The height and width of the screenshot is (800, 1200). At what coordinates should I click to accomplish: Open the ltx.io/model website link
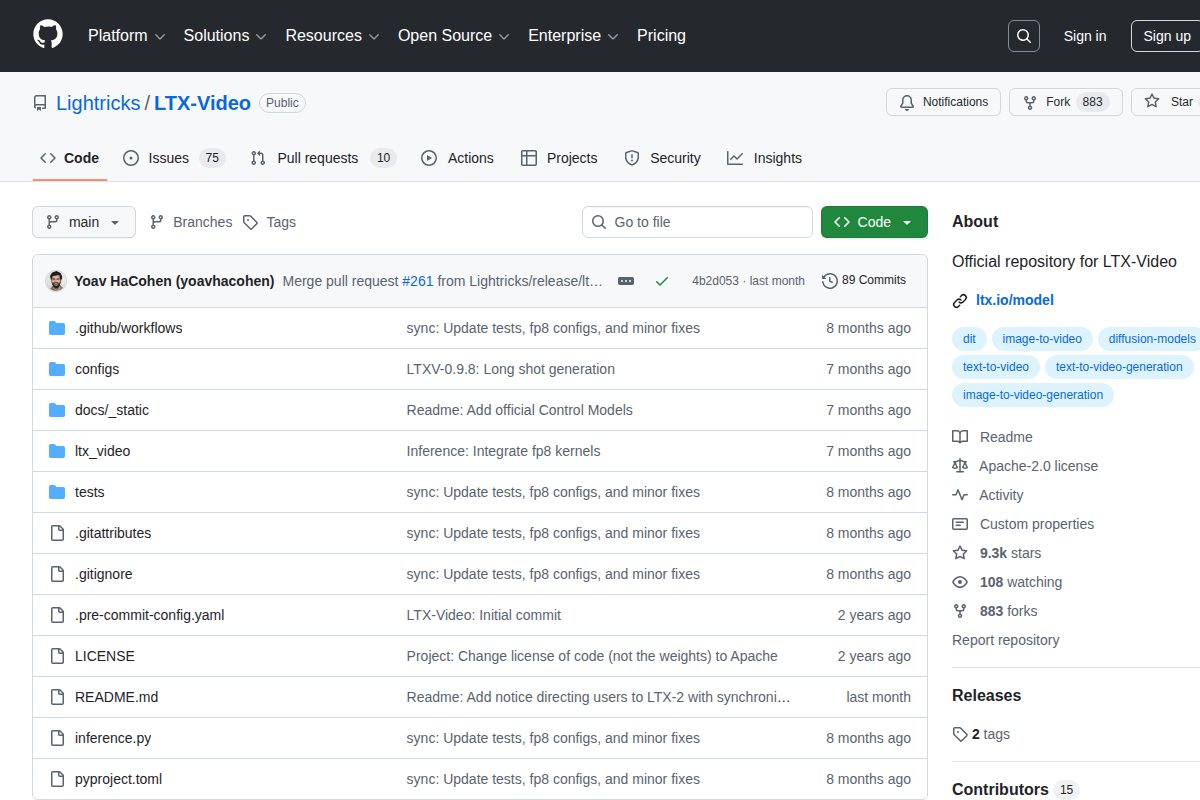click(x=1014, y=300)
